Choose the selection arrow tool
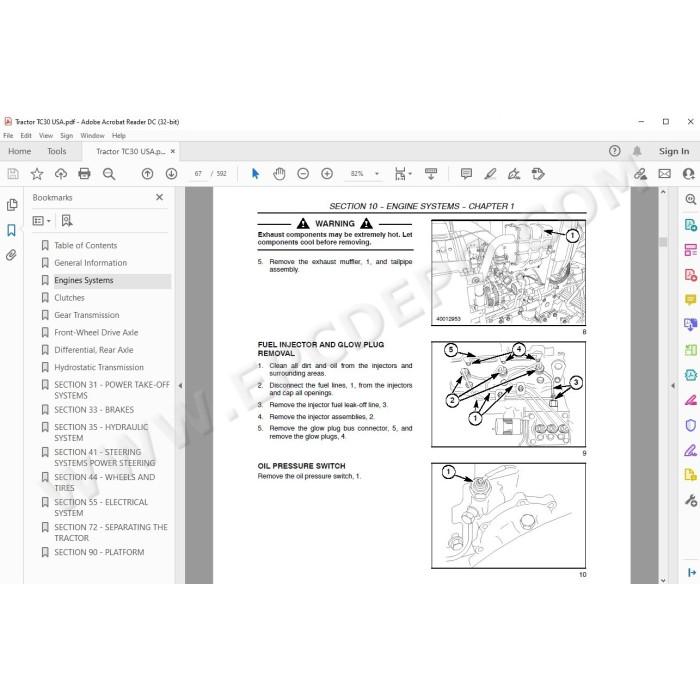 point(255,174)
